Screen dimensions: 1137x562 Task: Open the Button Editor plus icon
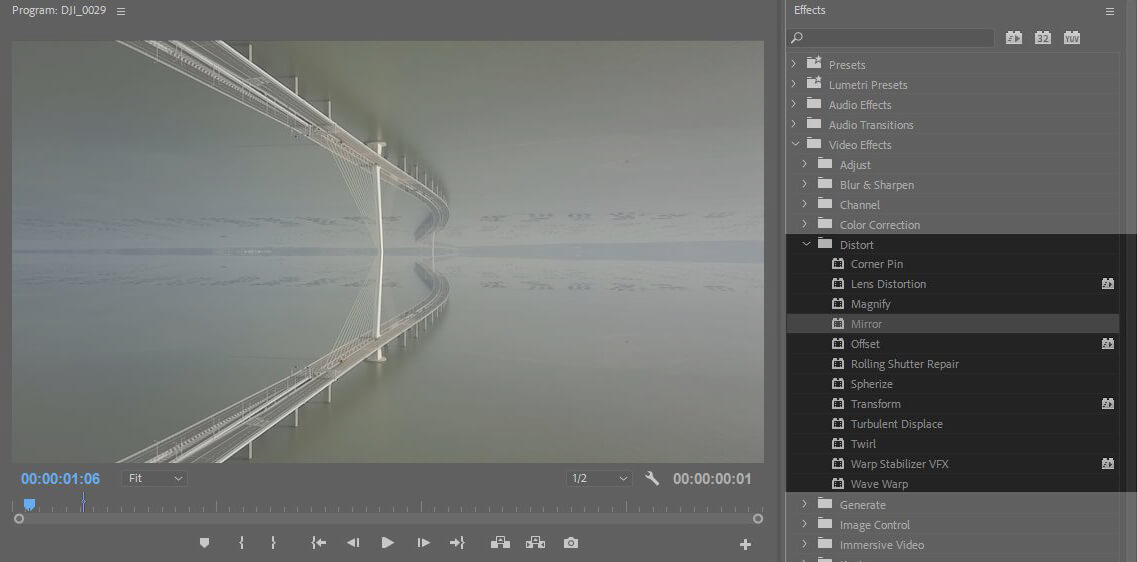pos(745,544)
